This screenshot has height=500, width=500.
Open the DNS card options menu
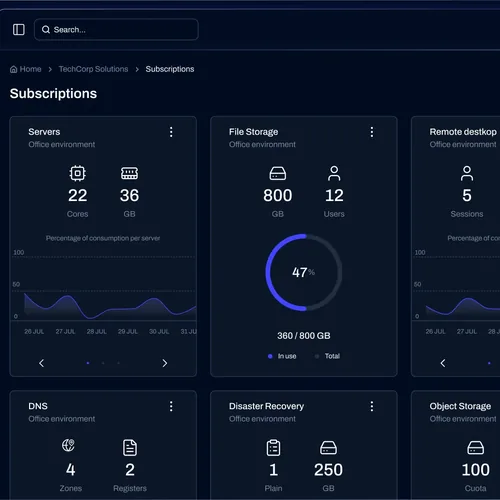(x=171, y=406)
